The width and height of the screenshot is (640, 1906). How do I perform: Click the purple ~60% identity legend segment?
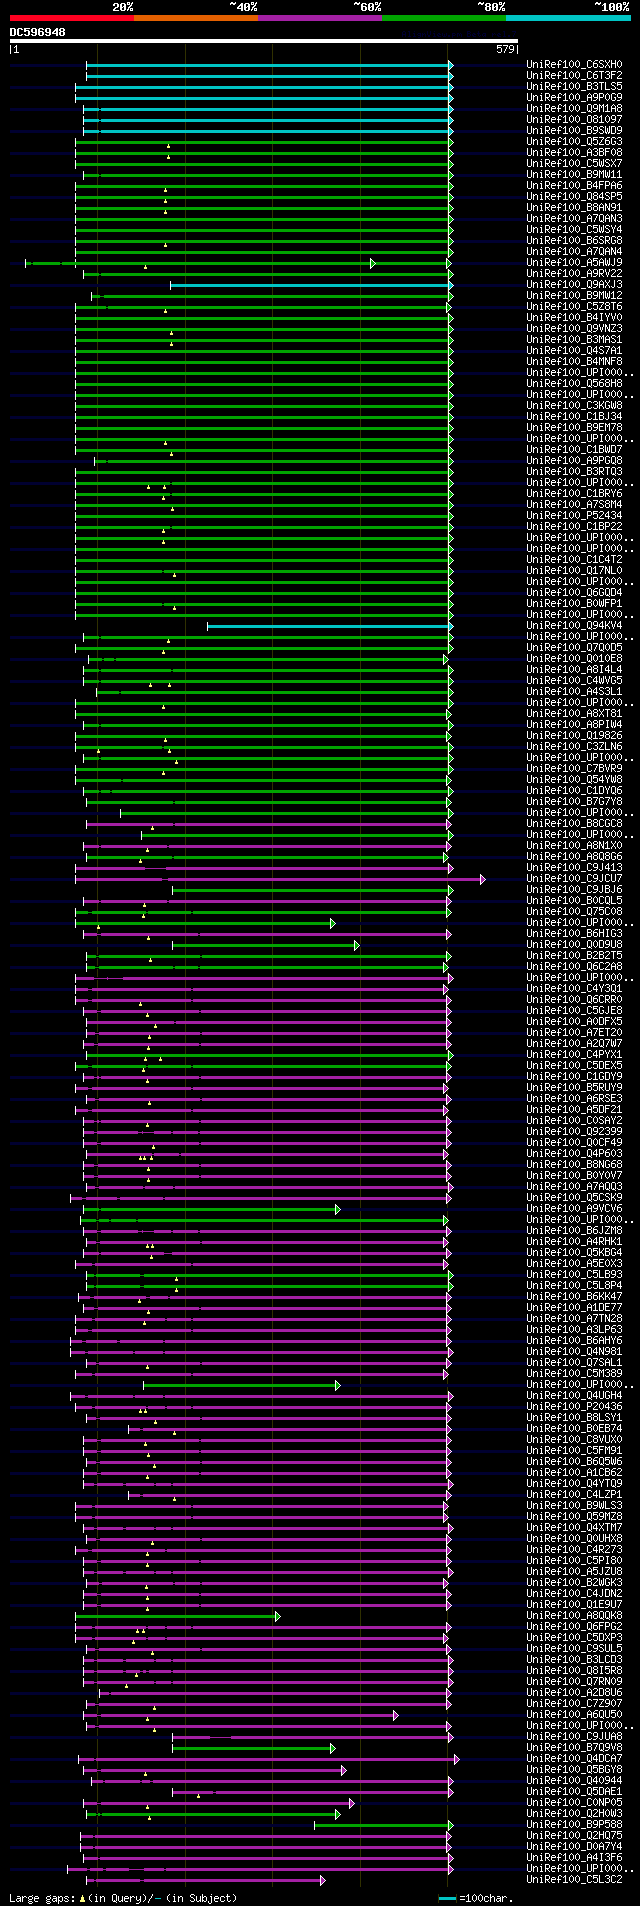click(319, 18)
